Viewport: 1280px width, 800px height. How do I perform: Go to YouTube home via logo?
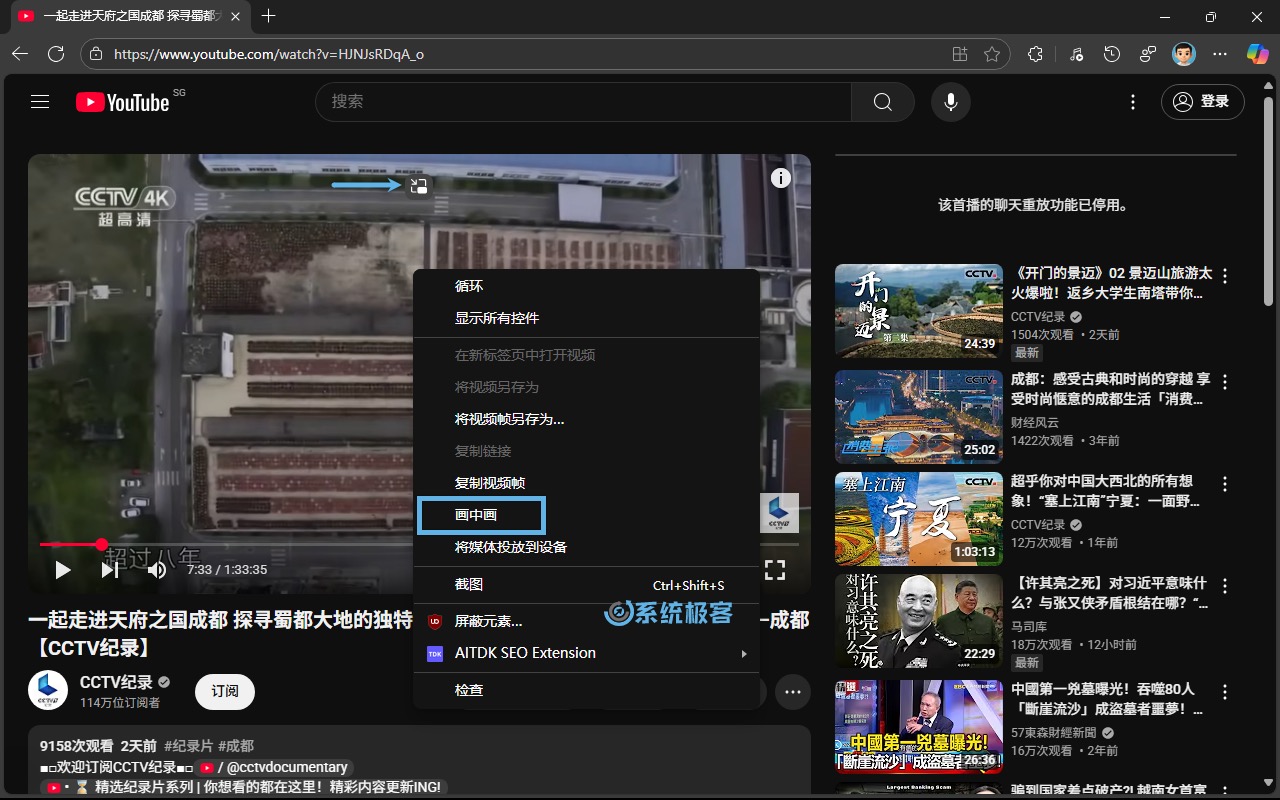click(x=123, y=102)
